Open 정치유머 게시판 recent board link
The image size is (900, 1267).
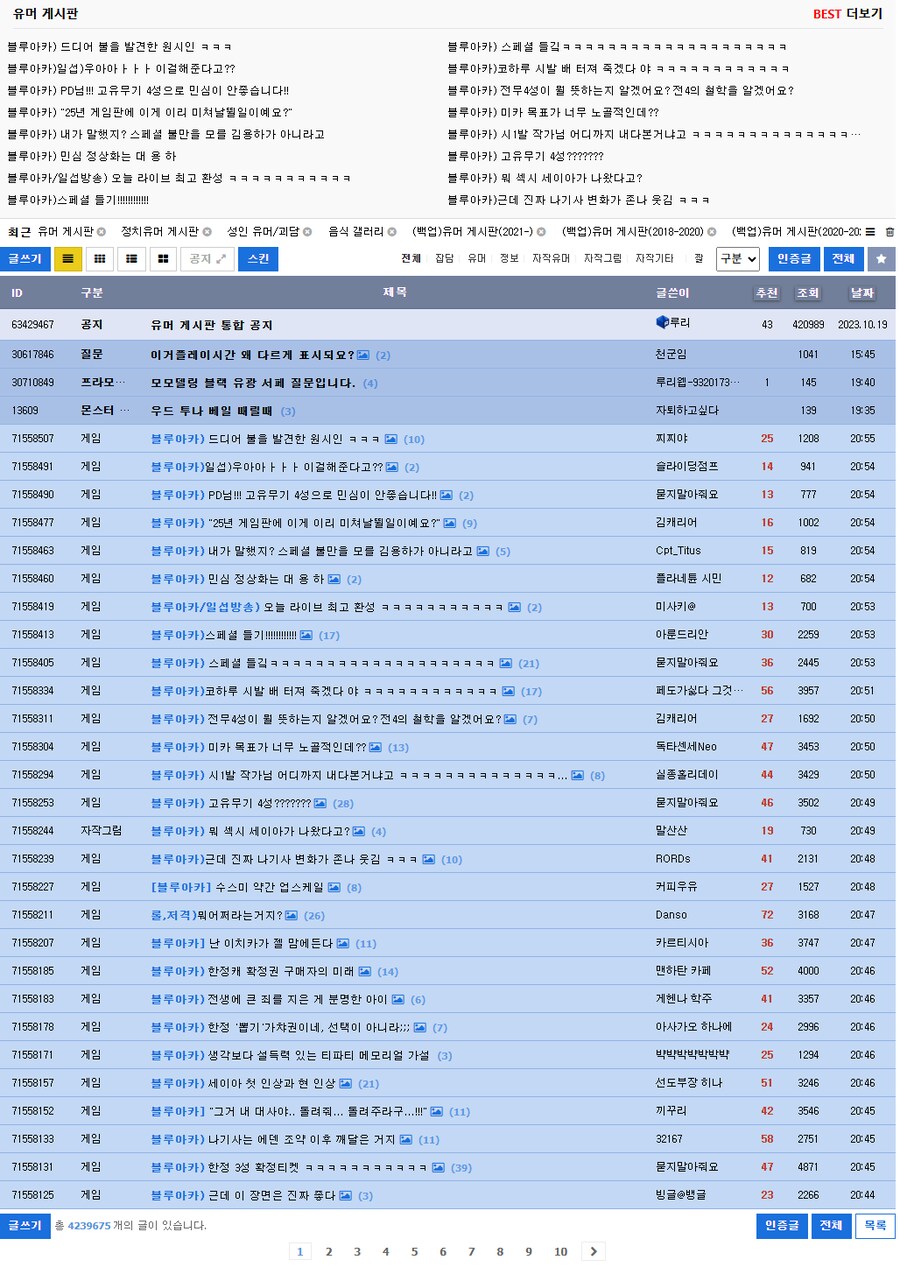tap(159, 232)
